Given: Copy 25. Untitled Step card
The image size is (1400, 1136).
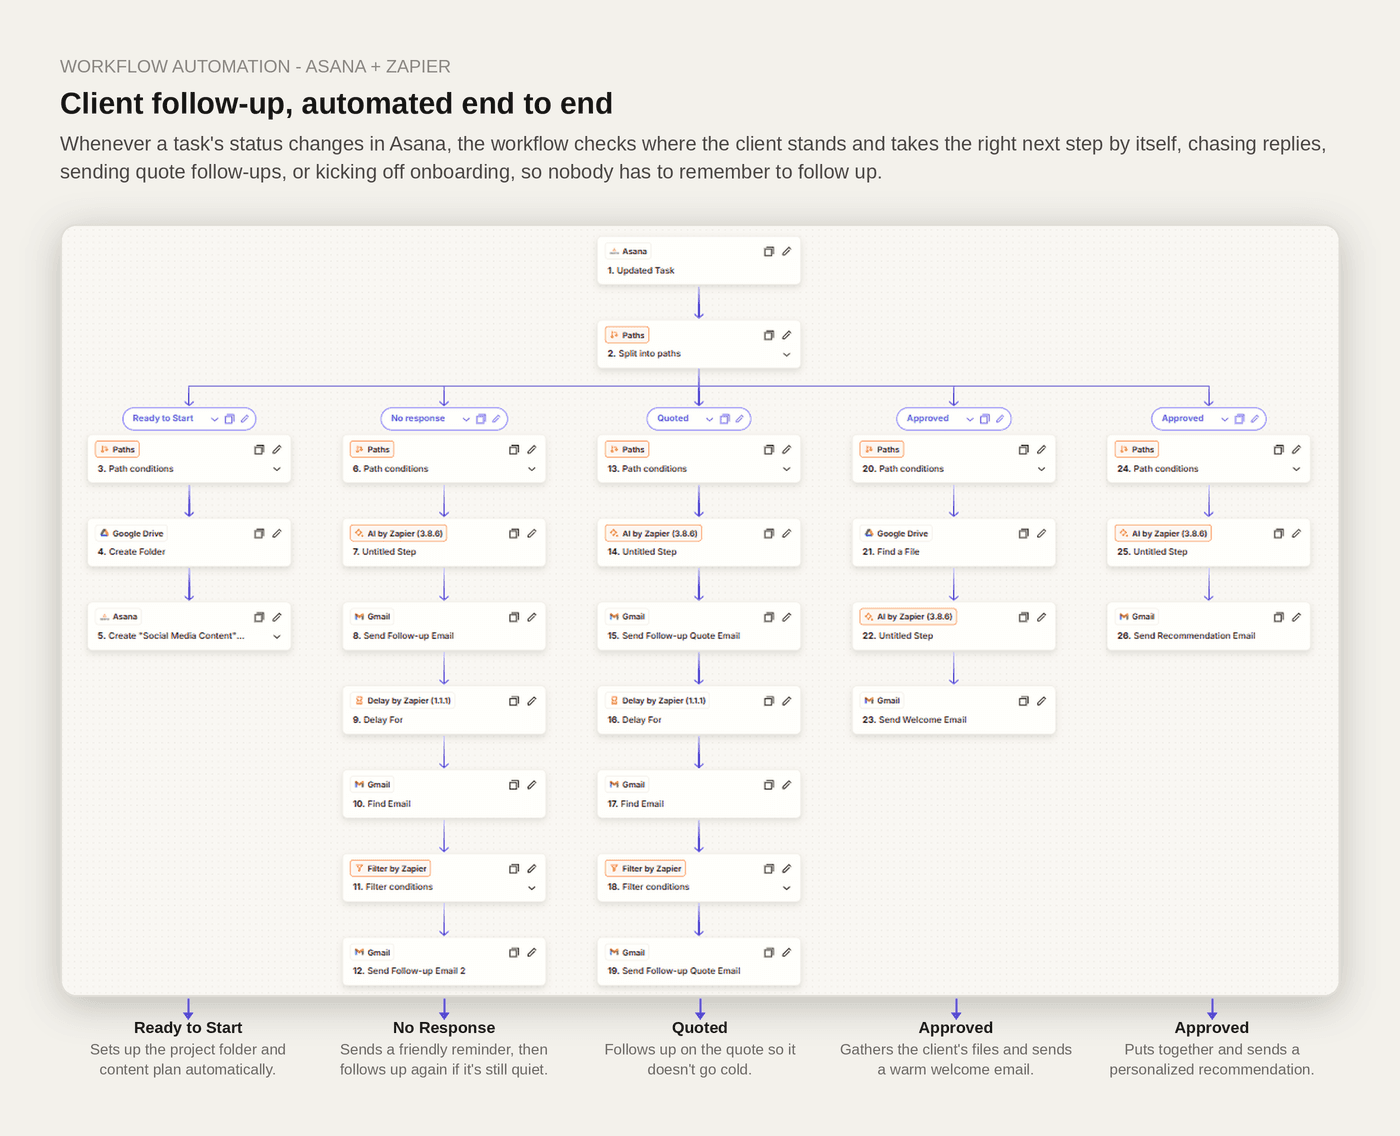Looking at the screenshot, I should (x=1279, y=533).
